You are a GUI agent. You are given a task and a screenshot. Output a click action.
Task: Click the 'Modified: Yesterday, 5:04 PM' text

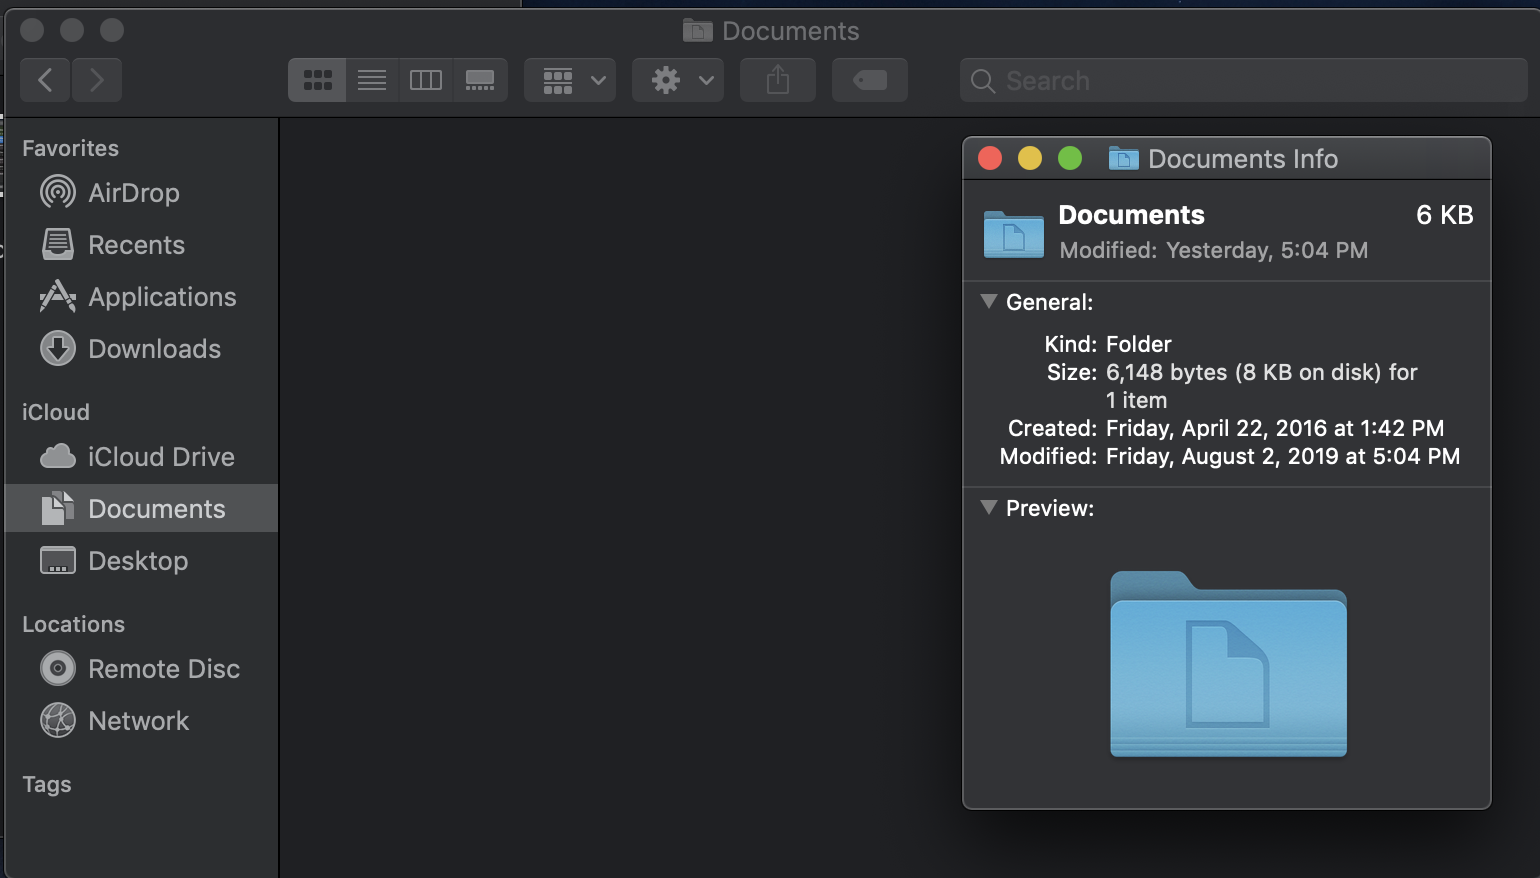[x=1214, y=250]
